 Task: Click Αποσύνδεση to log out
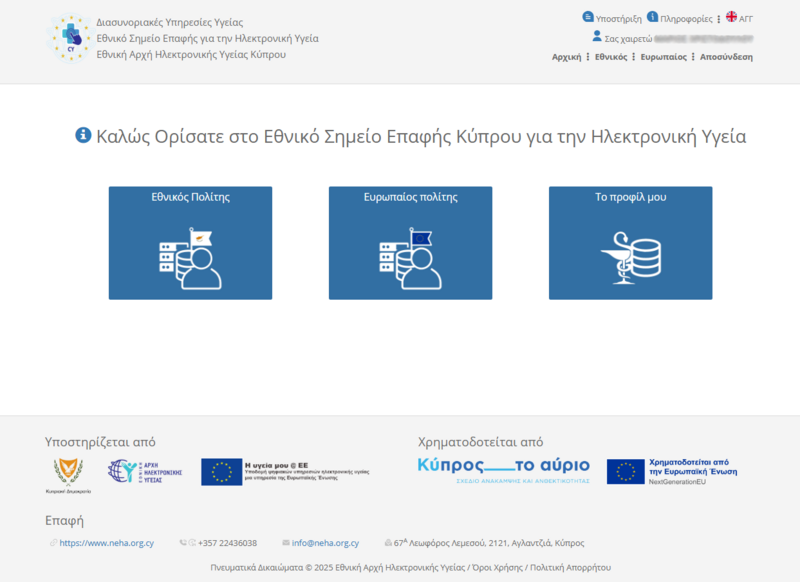[x=726, y=58]
